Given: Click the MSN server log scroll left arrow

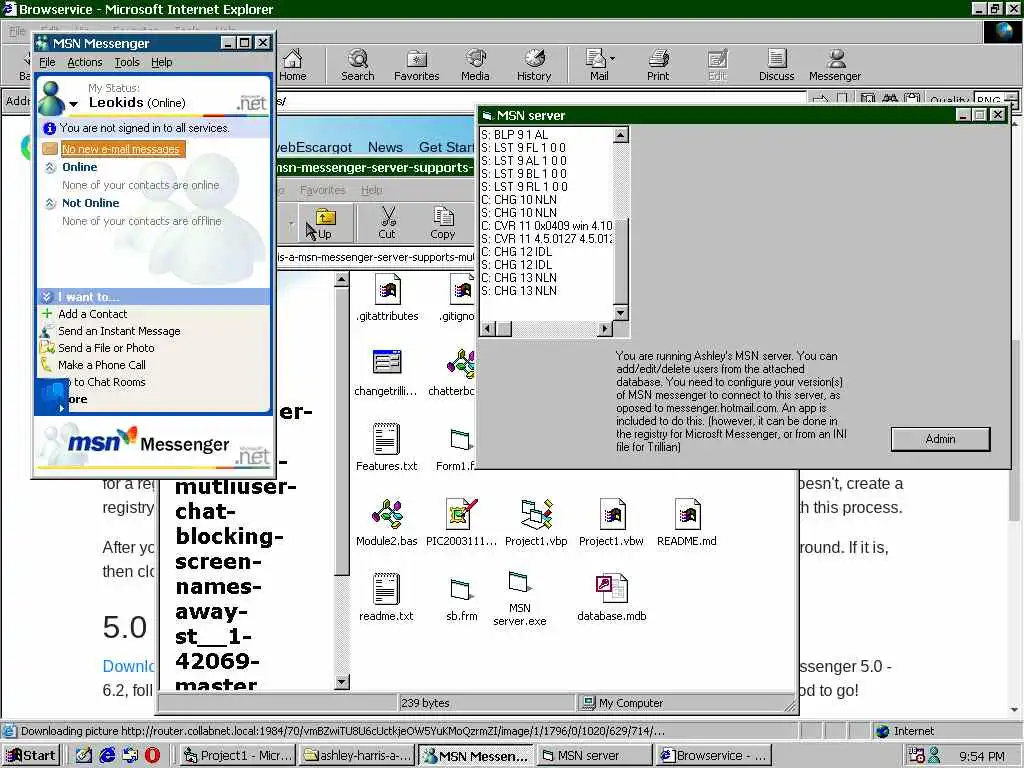Looking at the screenshot, I should (488, 328).
